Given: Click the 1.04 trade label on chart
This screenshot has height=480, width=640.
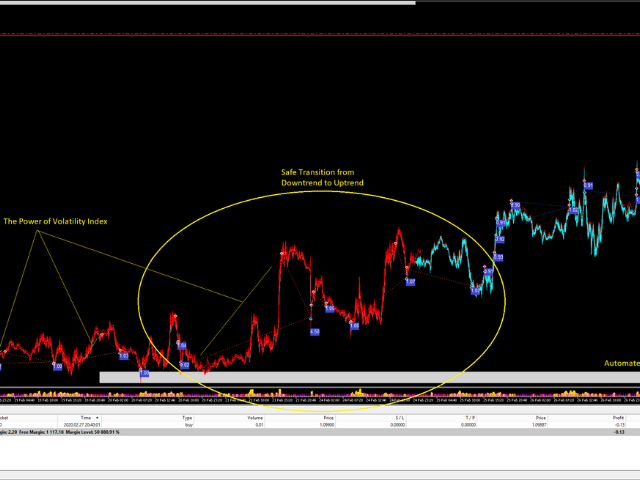Looking at the screenshot, I should 182,345.
